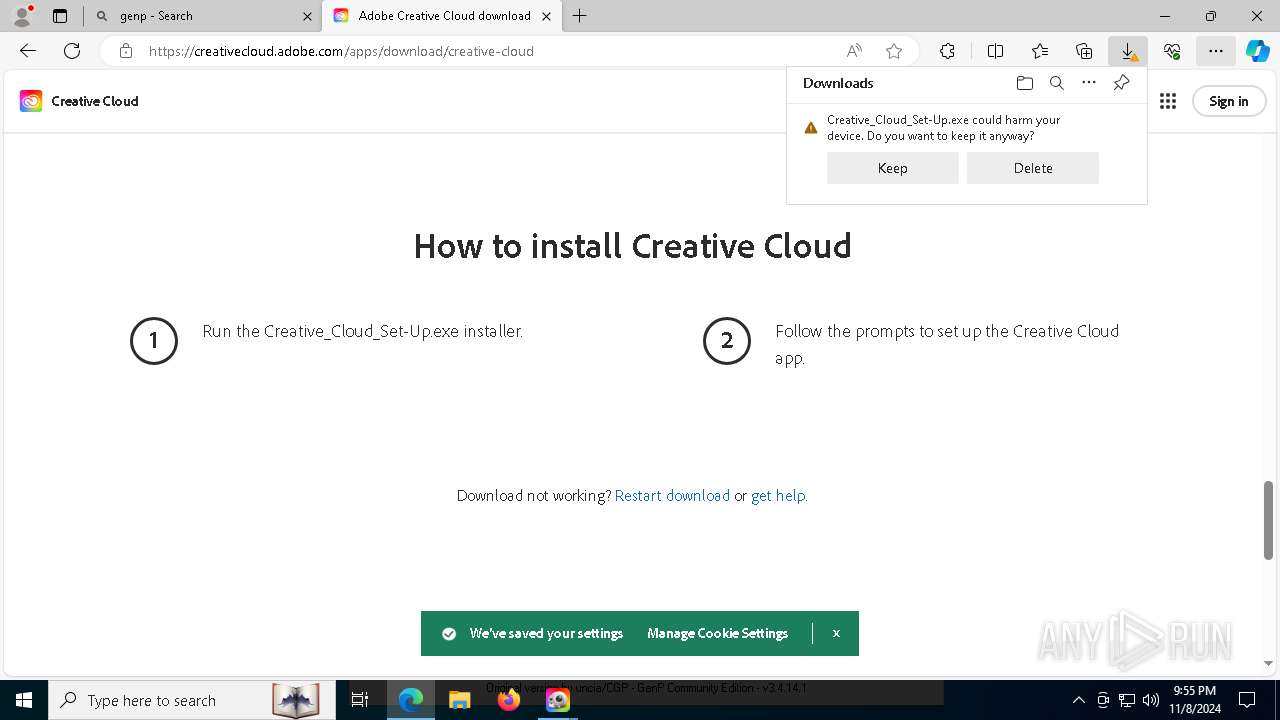Screen dimensions: 1280x720
Task: Open Edge Settings and more menu
Action: click(x=1216, y=51)
